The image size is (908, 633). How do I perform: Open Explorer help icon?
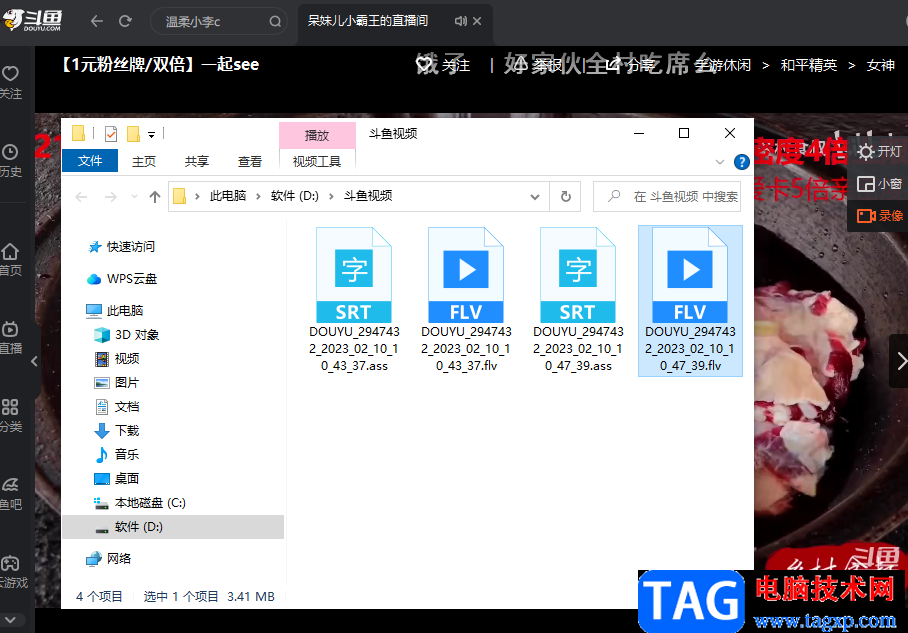pos(741,162)
